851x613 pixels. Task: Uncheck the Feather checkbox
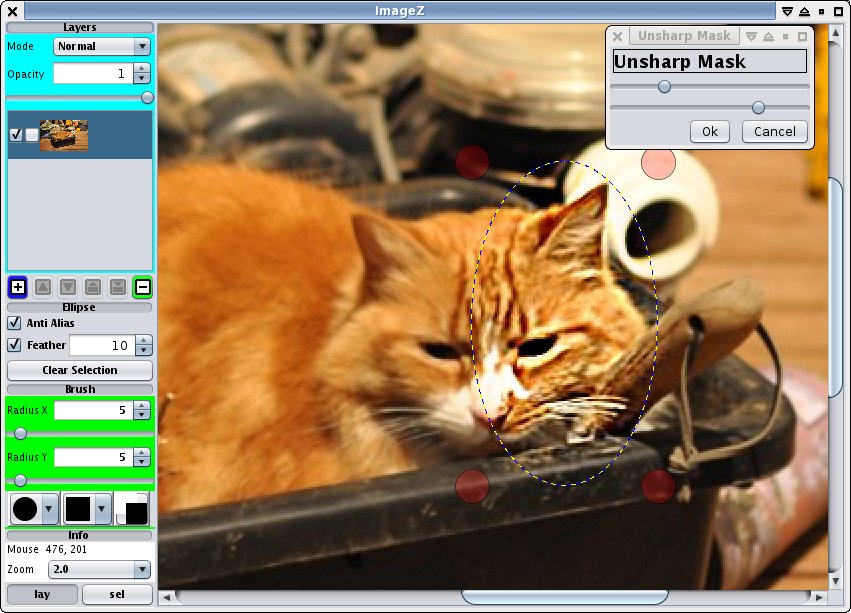(x=15, y=345)
